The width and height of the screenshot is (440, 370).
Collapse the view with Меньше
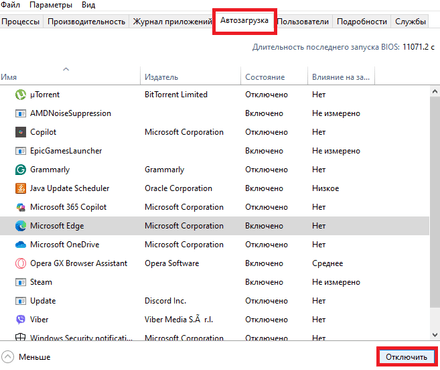[26, 357]
